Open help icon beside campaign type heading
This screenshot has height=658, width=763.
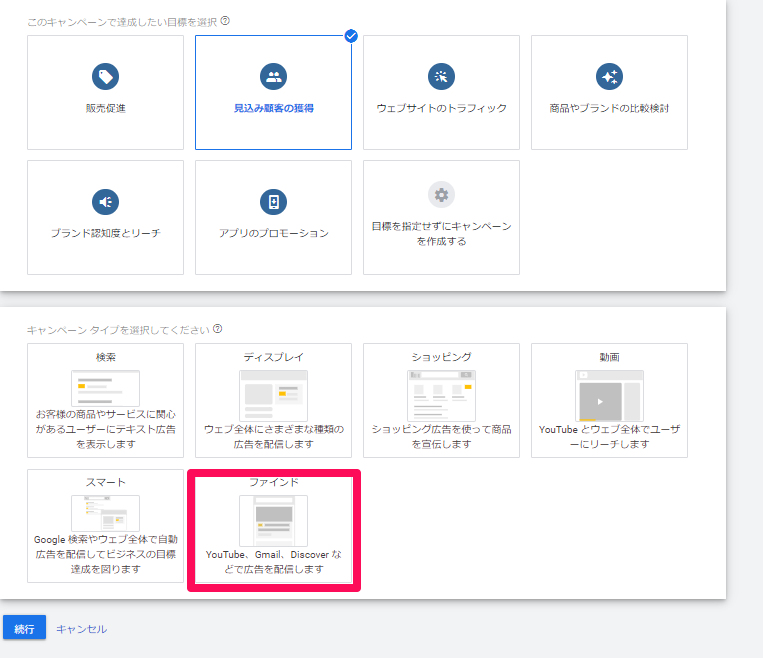(217, 329)
